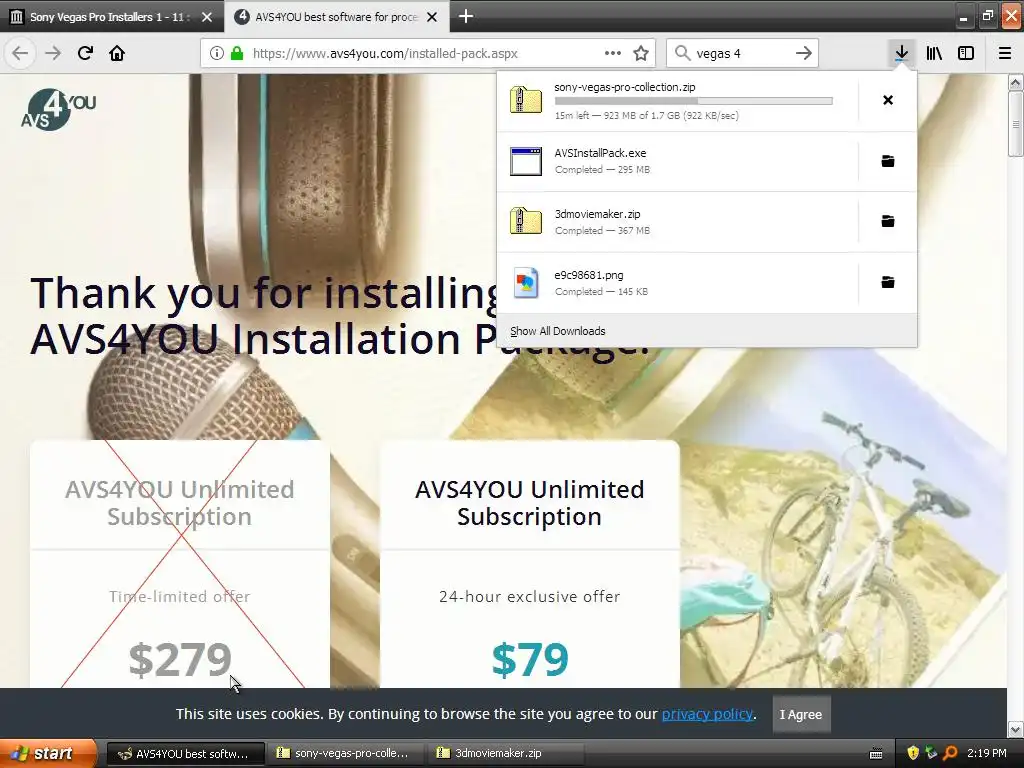
Task: Accept cookies with I Agree button
Action: (801, 714)
